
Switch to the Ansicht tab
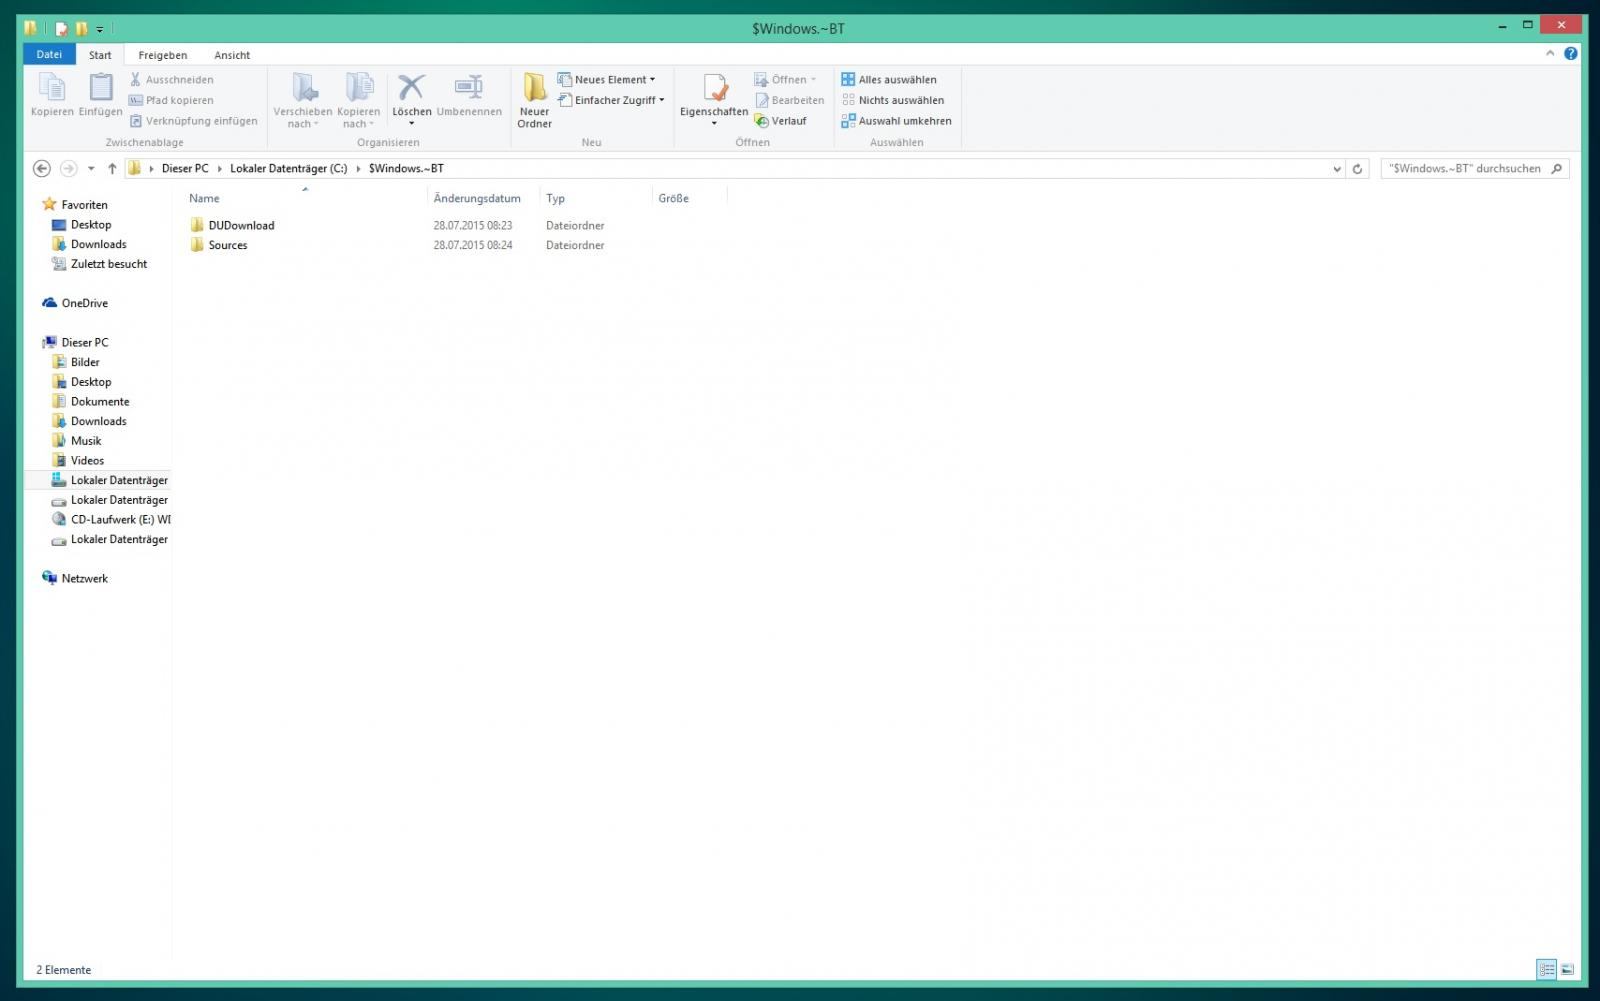pos(232,55)
